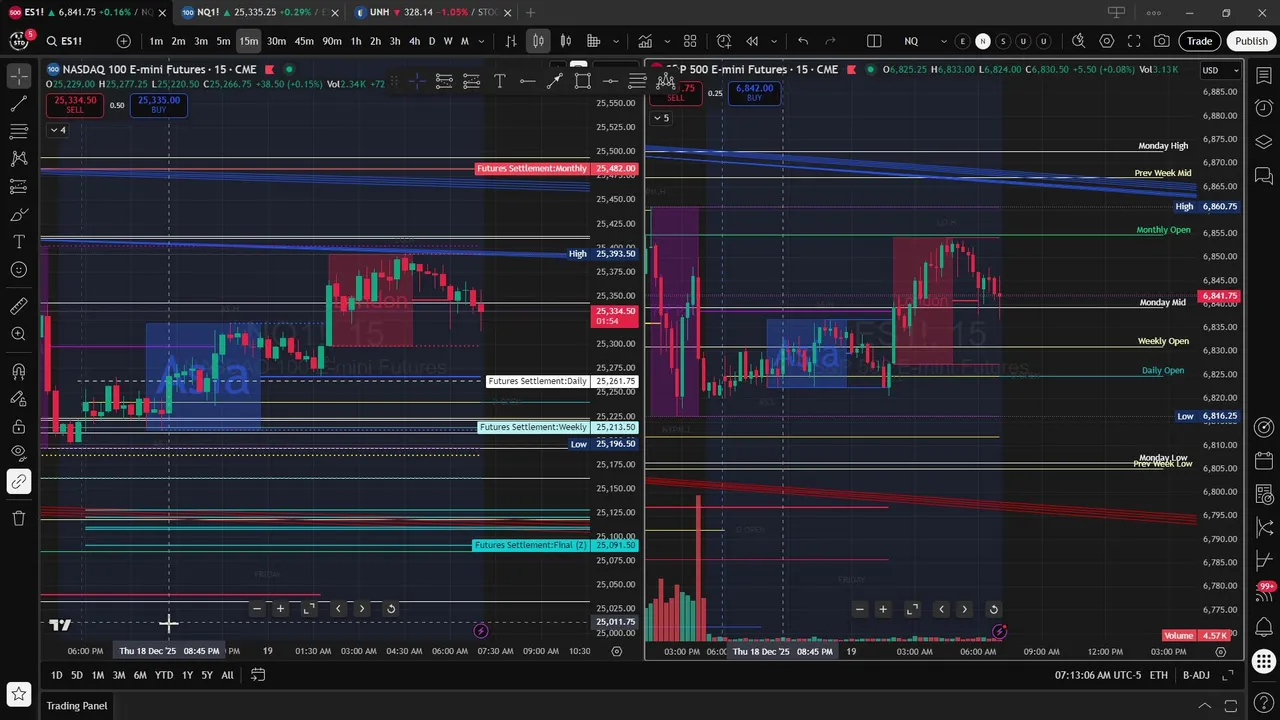Open the watchlist panel in right sidebar
1280x720 pixels.
click(1263, 76)
